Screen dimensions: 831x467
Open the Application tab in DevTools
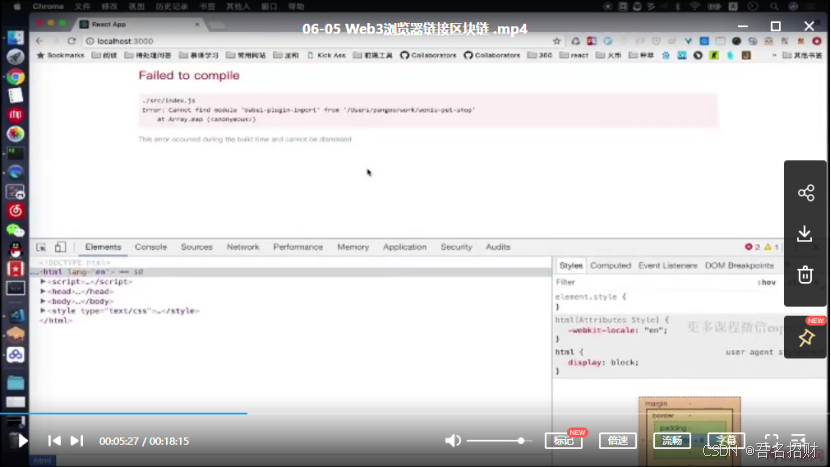click(404, 247)
